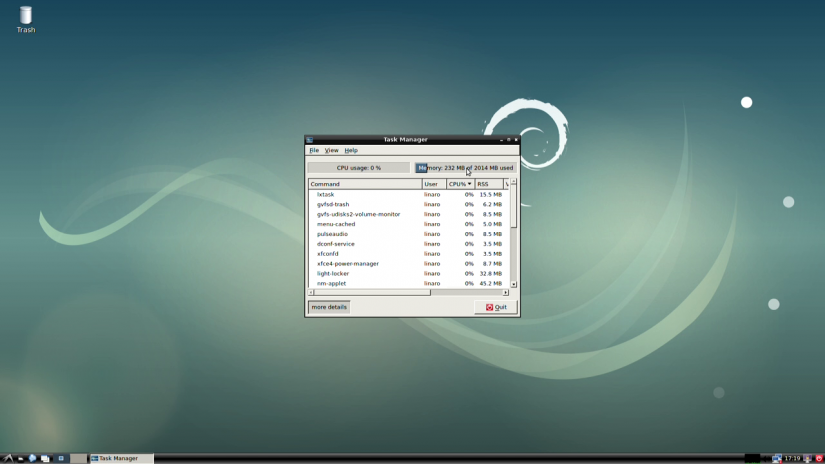Sort the list by RSS column
This screenshot has height=464, width=825.
488,184
